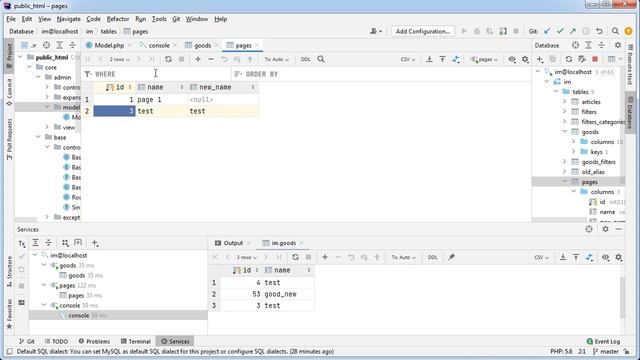Search in the pages table editor
This screenshot has width=640, height=360.
(x=321, y=59)
